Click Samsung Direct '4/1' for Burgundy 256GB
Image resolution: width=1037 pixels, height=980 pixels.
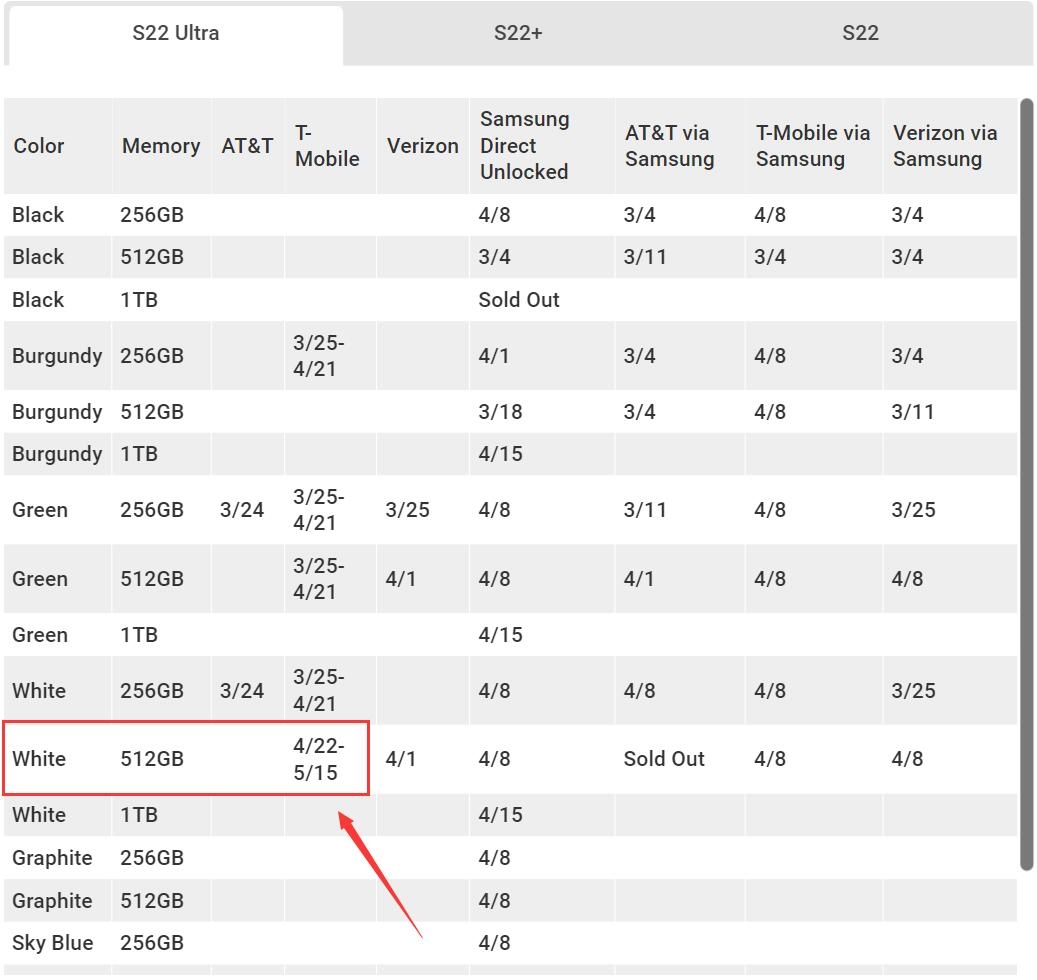point(494,356)
